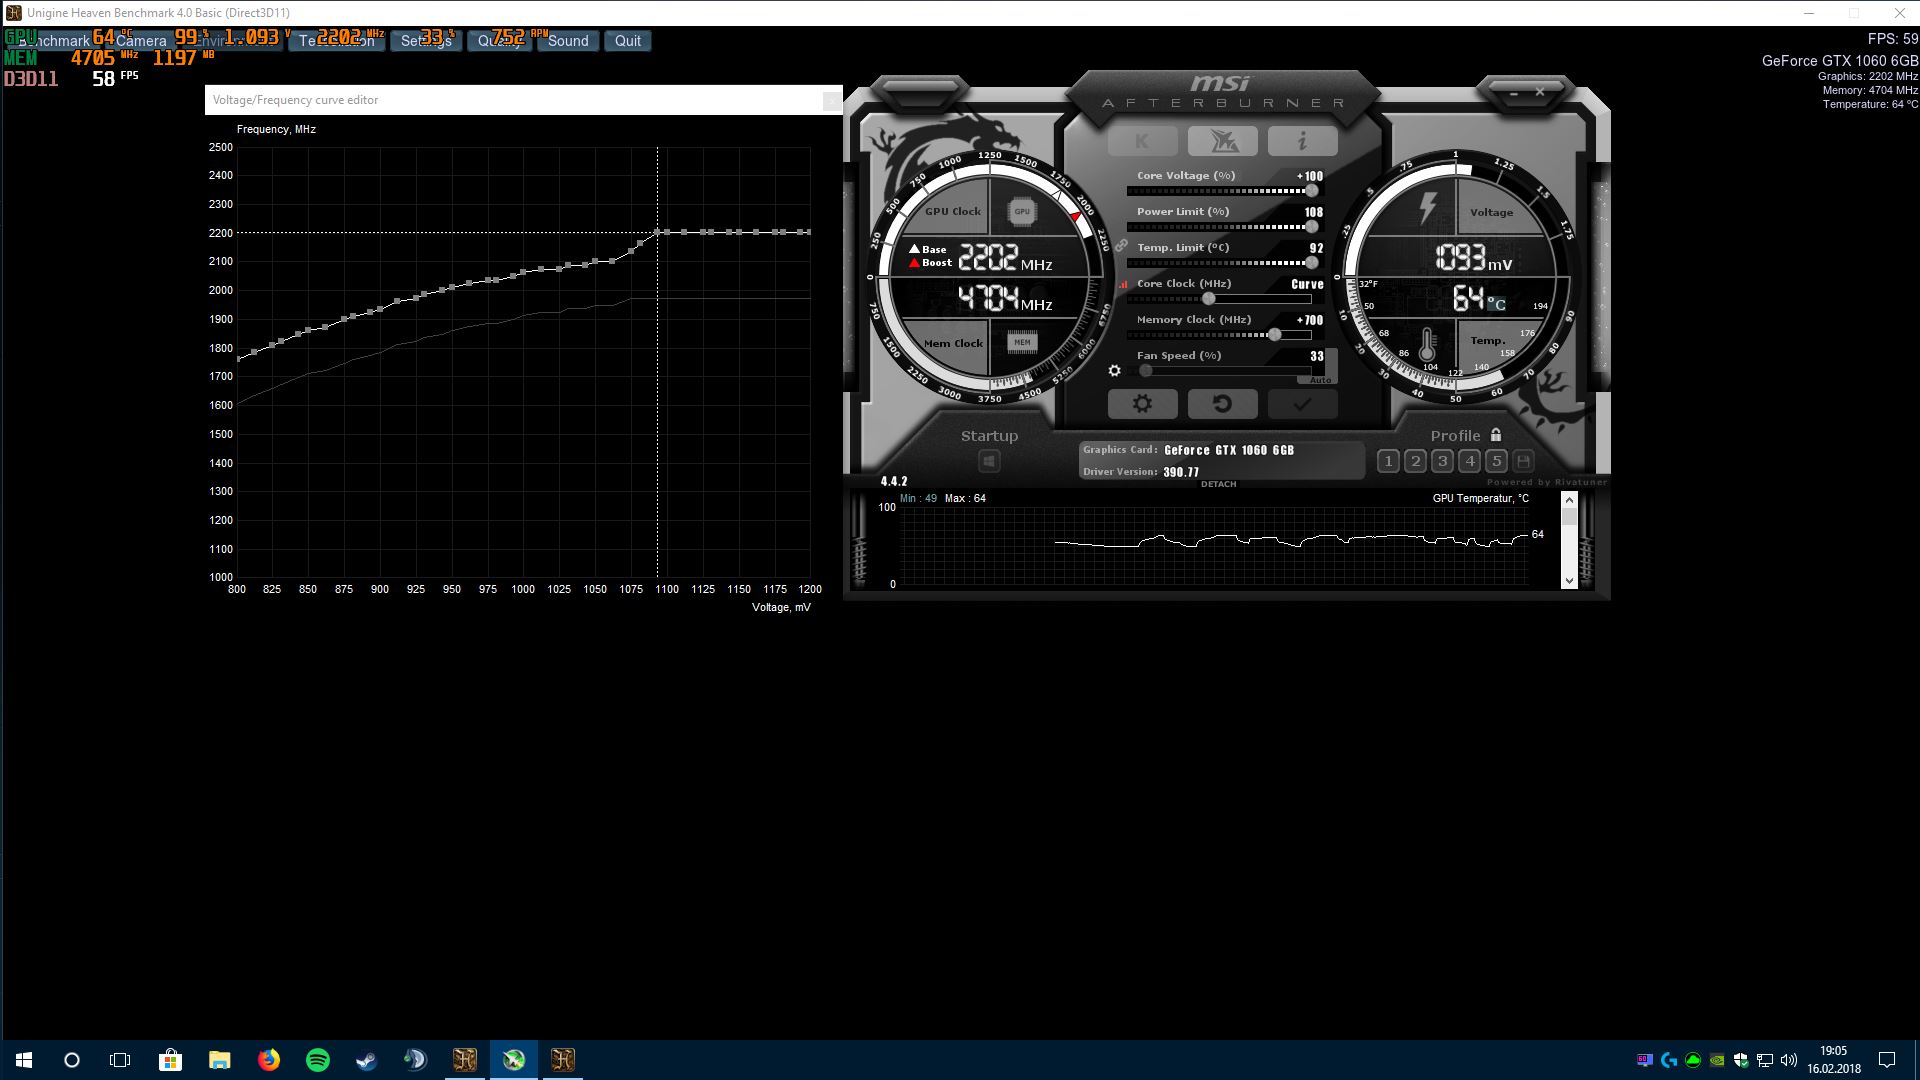Open the action center notifications icon
This screenshot has height=1080, width=1920.
coord(1887,1060)
